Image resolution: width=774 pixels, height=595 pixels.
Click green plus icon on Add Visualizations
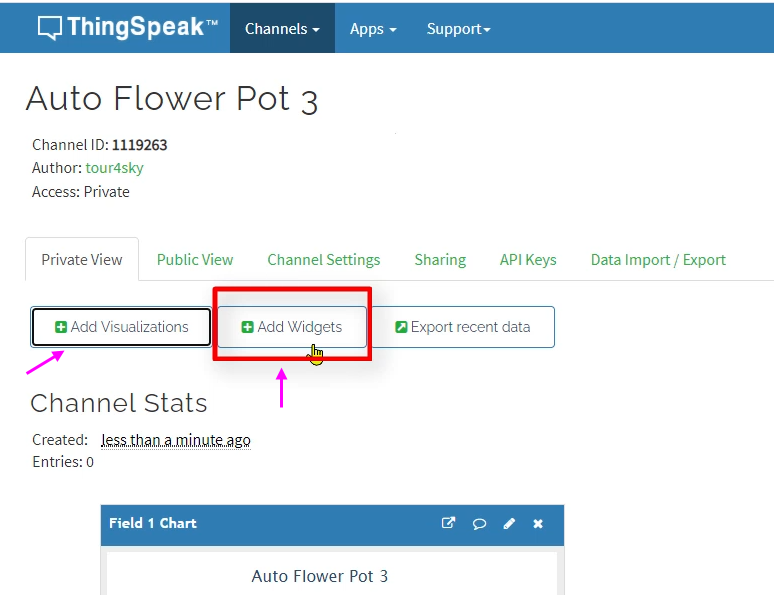pyautogui.click(x=61, y=327)
